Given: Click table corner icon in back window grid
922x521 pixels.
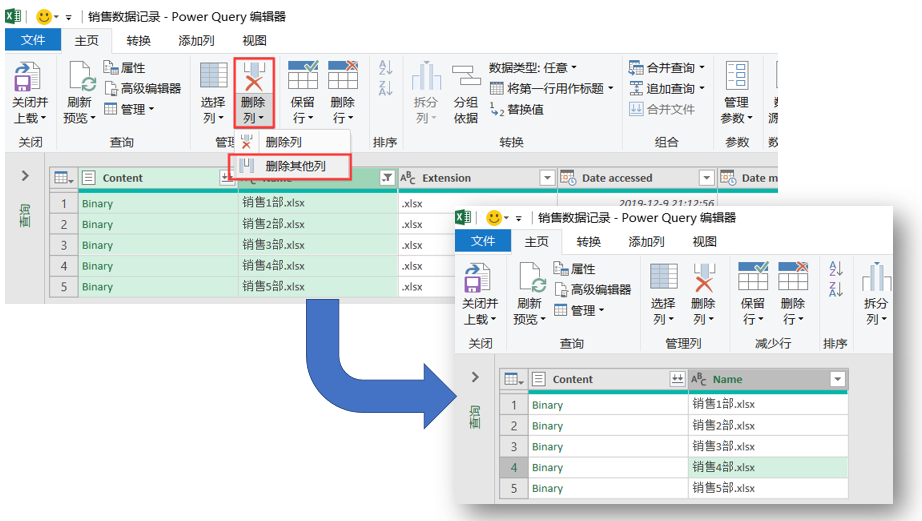Looking at the screenshot, I should click(64, 178).
